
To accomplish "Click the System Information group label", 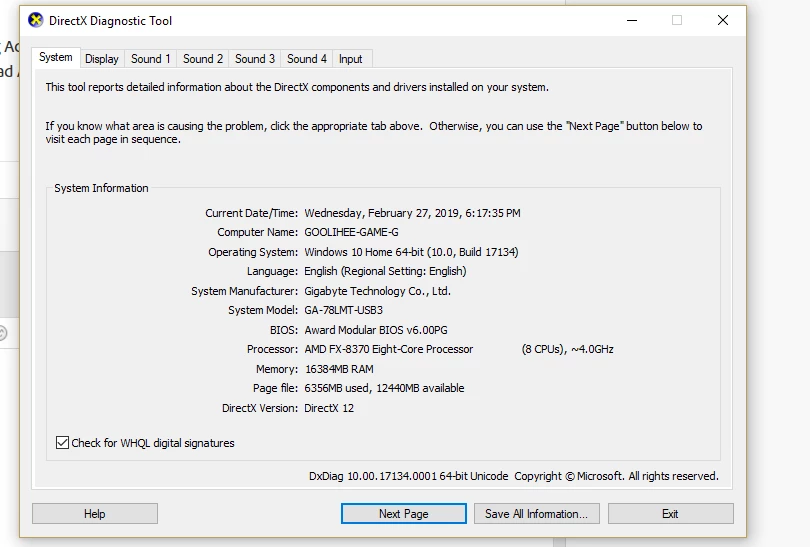I will (101, 188).
